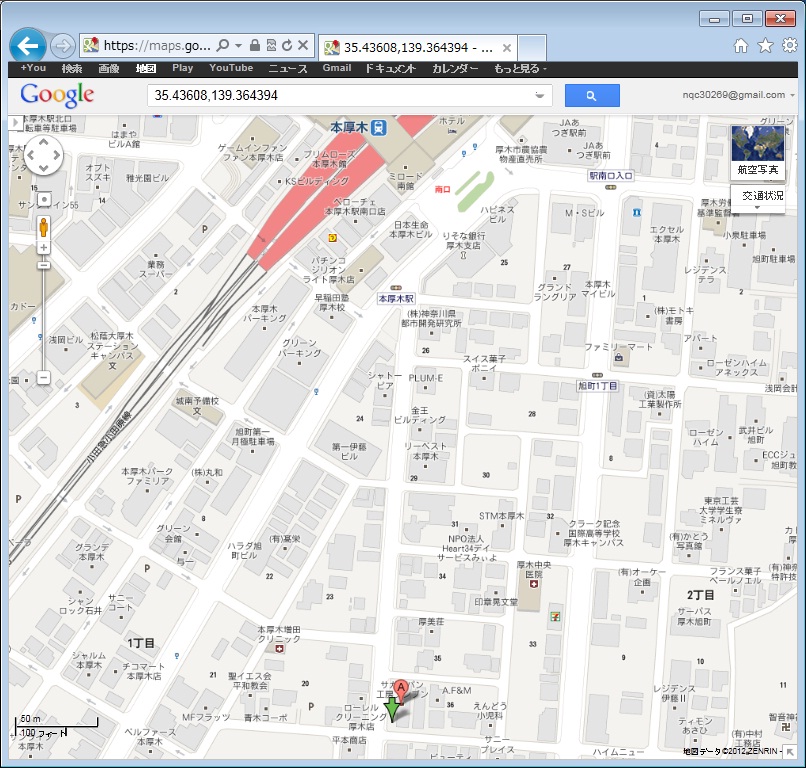The height and width of the screenshot is (768, 806).
Task: Click the グリーンパーキング label
Action: coord(300,348)
